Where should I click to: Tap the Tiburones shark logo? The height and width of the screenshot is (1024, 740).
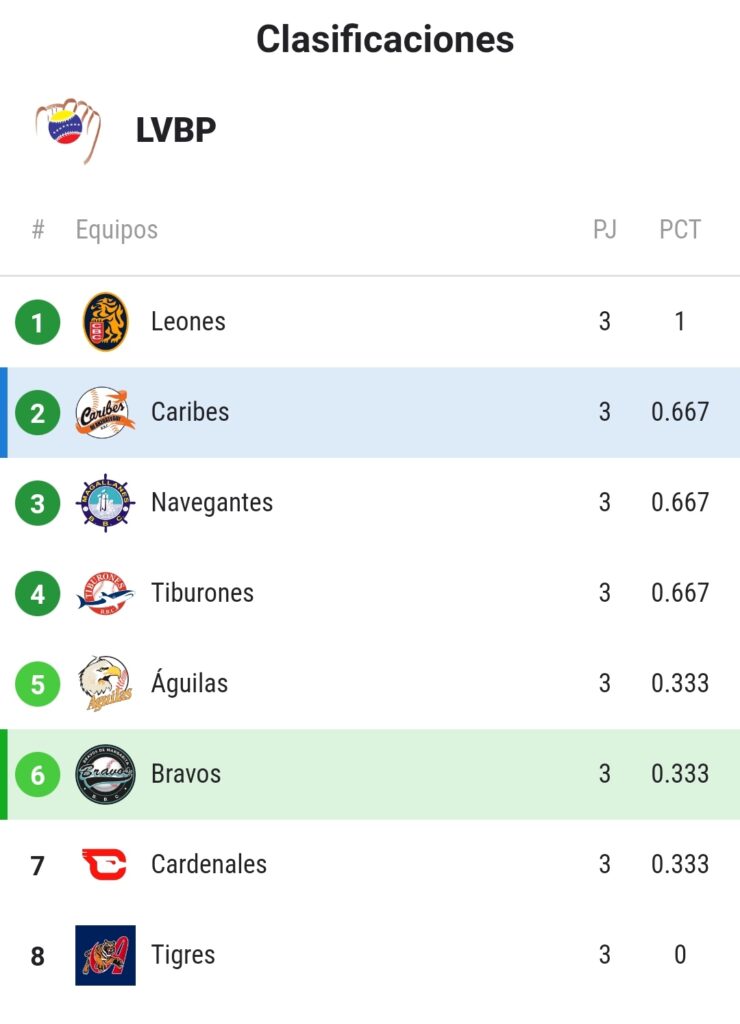click(105, 593)
